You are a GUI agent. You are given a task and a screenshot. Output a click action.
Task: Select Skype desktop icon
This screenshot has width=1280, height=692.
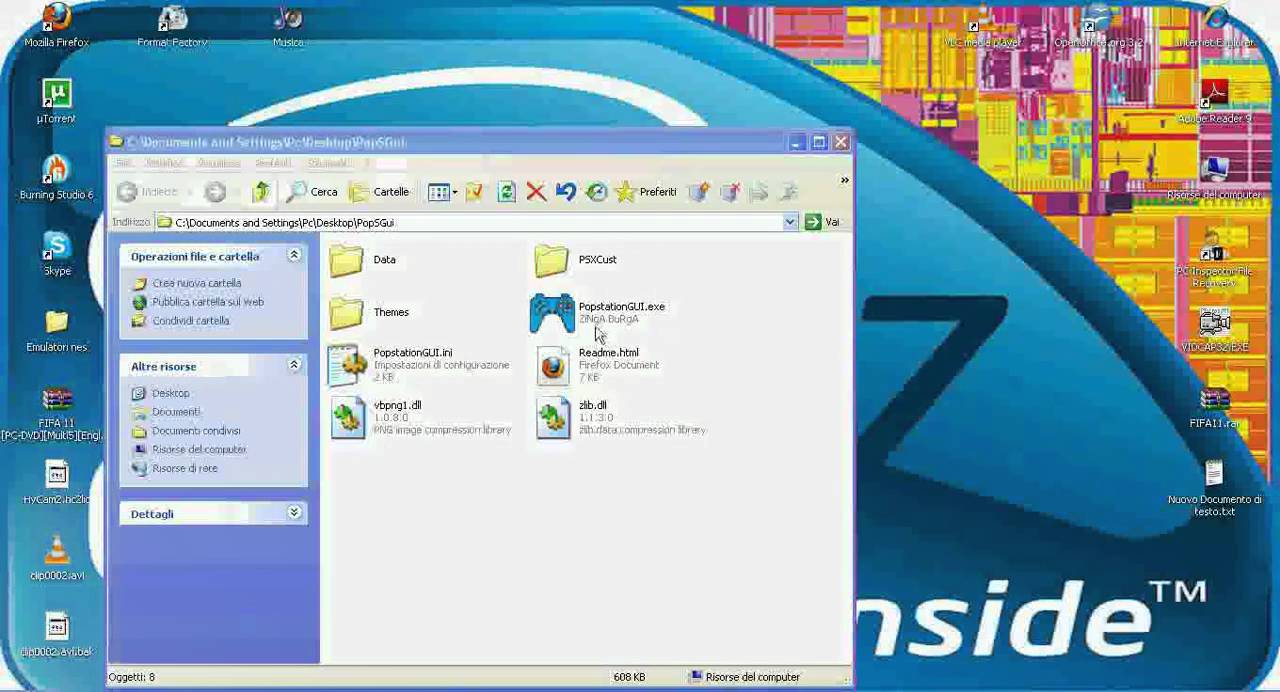57,254
